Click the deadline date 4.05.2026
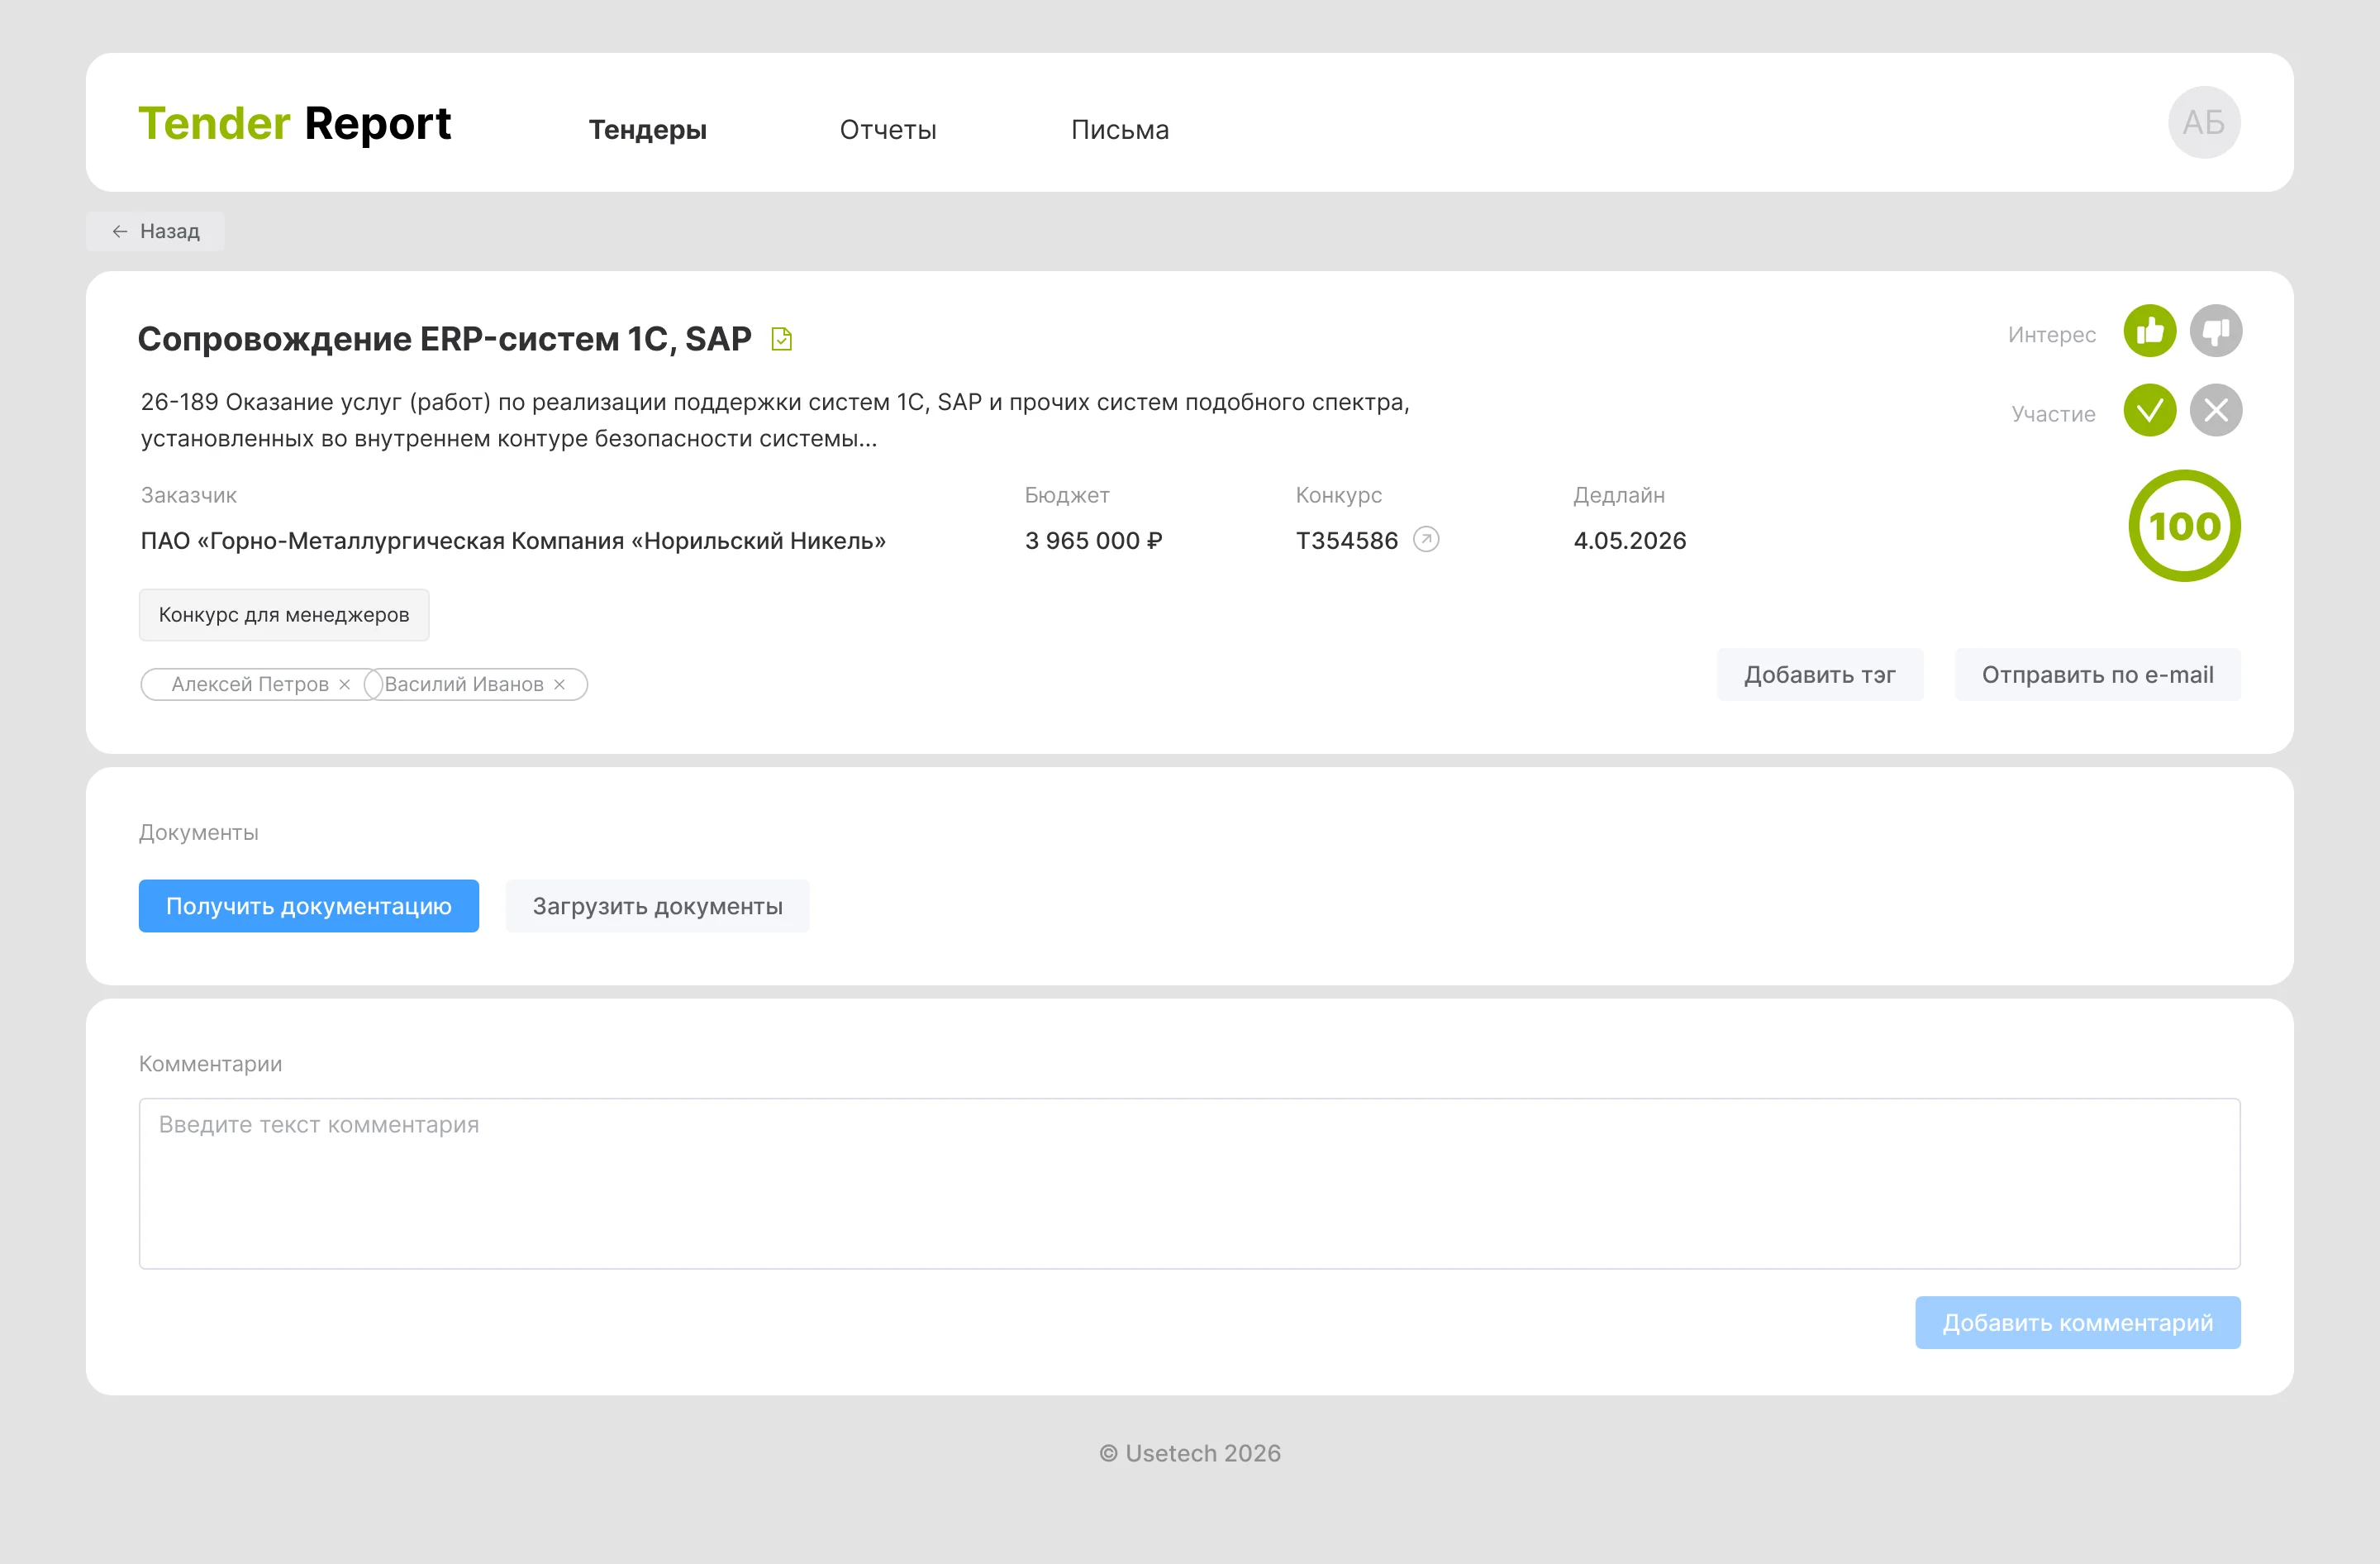 tap(1630, 541)
